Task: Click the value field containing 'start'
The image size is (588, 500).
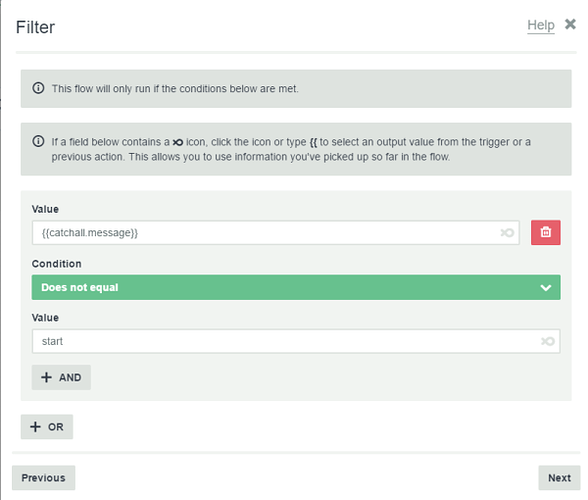Action: tap(296, 341)
